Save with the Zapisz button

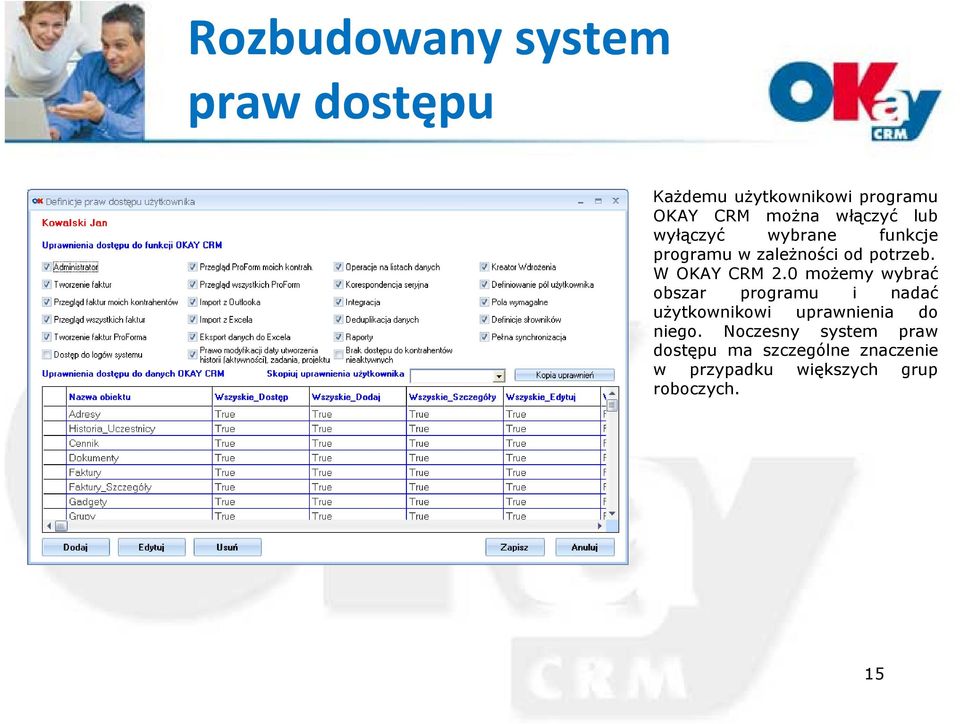coord(514,547)
